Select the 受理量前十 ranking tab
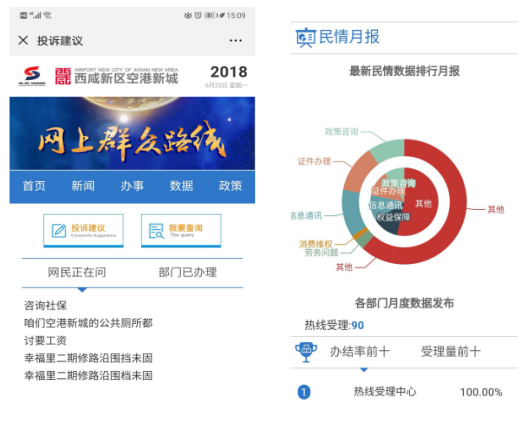 coord(451,352)
